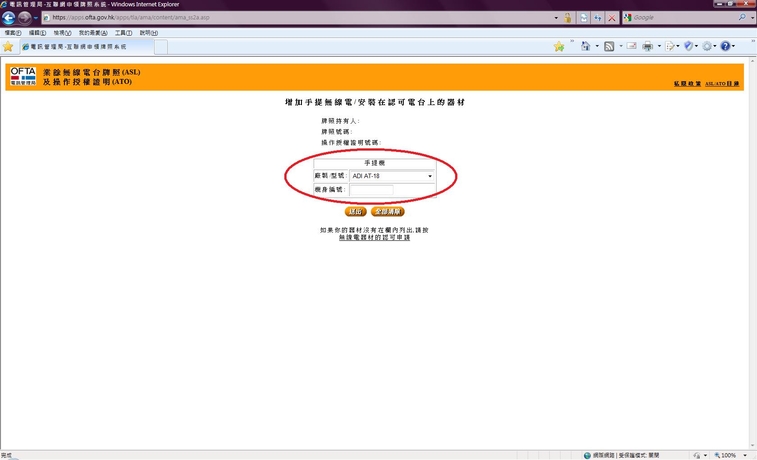Screen dimensions: 757x460
Task: Expand the zoom level 100% dropdown
Action: (x=745, y=455)
